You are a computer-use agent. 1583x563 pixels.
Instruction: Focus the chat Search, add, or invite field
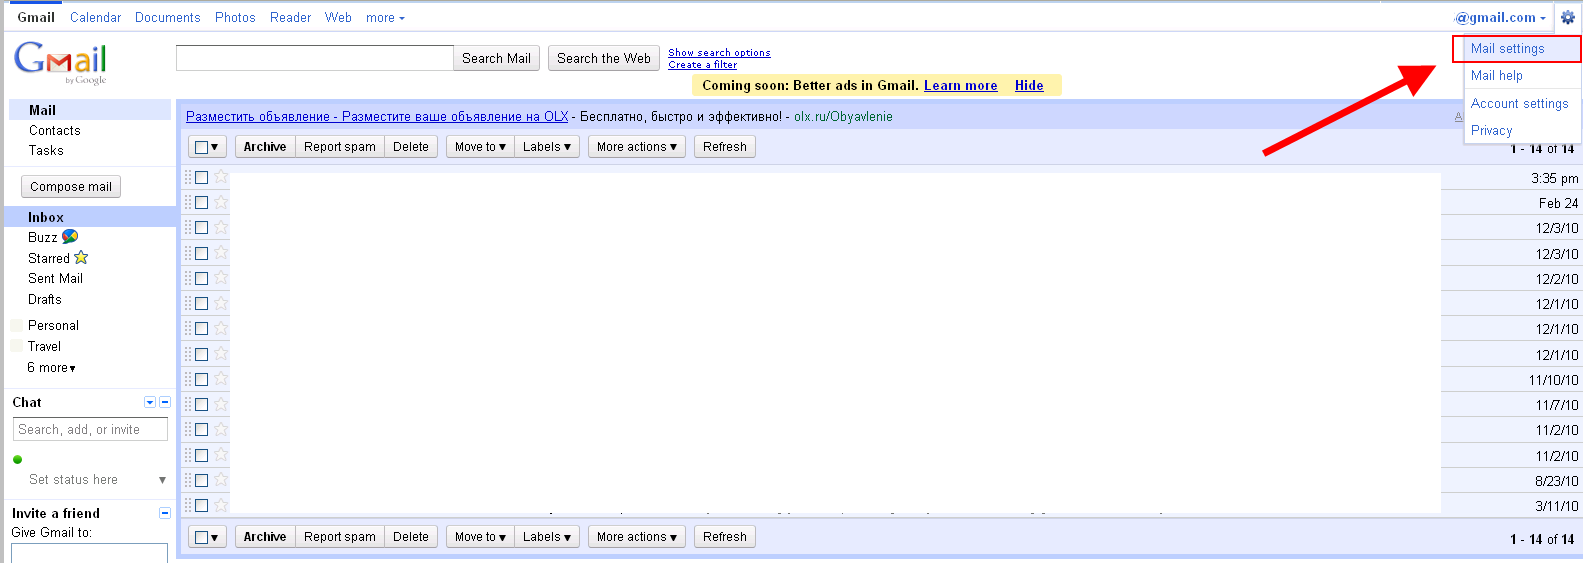90,429
